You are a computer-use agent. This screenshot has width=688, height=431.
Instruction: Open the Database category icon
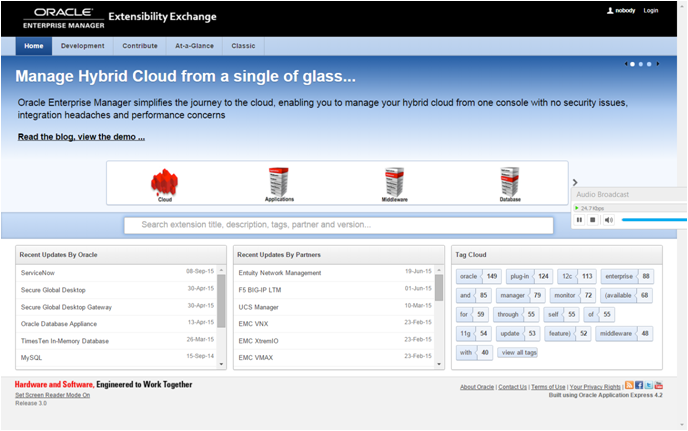(510, 182)
